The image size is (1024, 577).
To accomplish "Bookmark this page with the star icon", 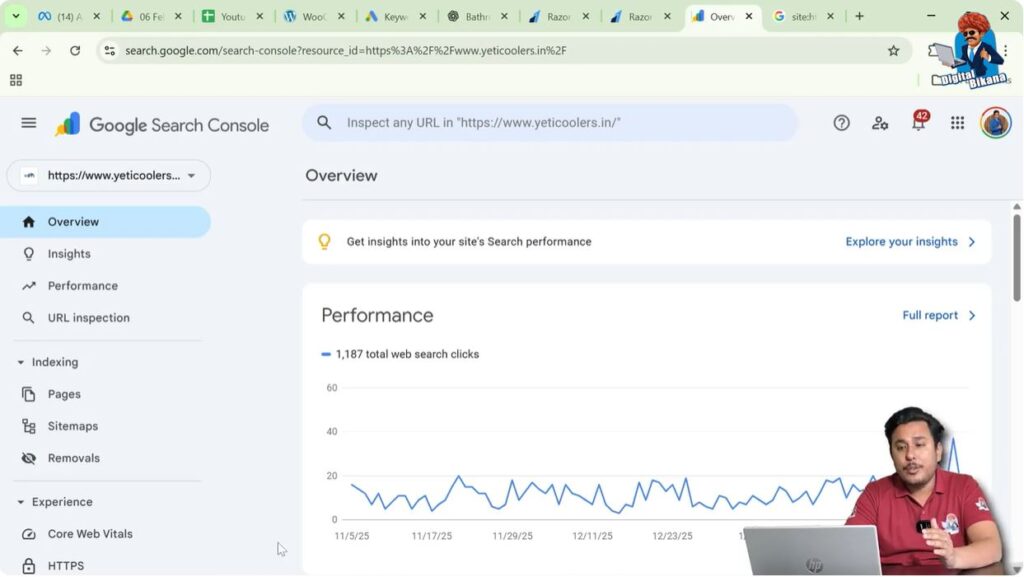I will pyautogui.click(x=893, y=50).
